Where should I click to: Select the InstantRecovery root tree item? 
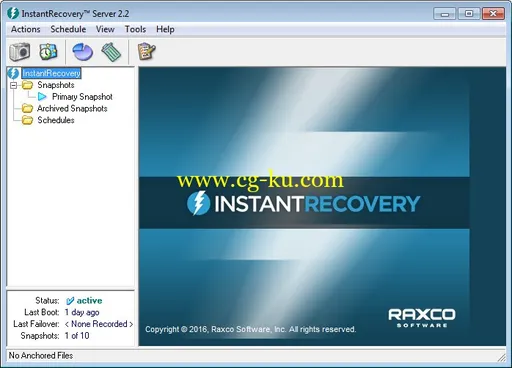tap(51, 73)
